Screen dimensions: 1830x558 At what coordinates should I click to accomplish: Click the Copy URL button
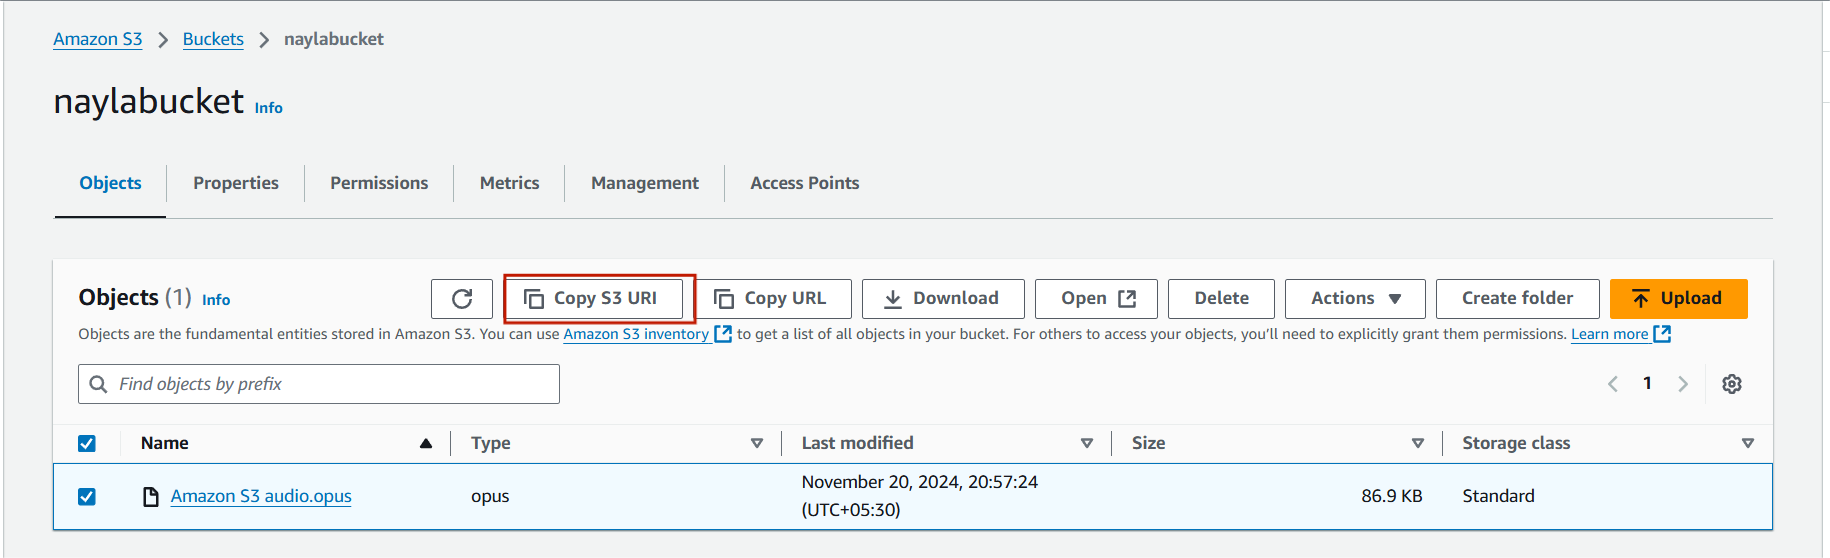774,299
